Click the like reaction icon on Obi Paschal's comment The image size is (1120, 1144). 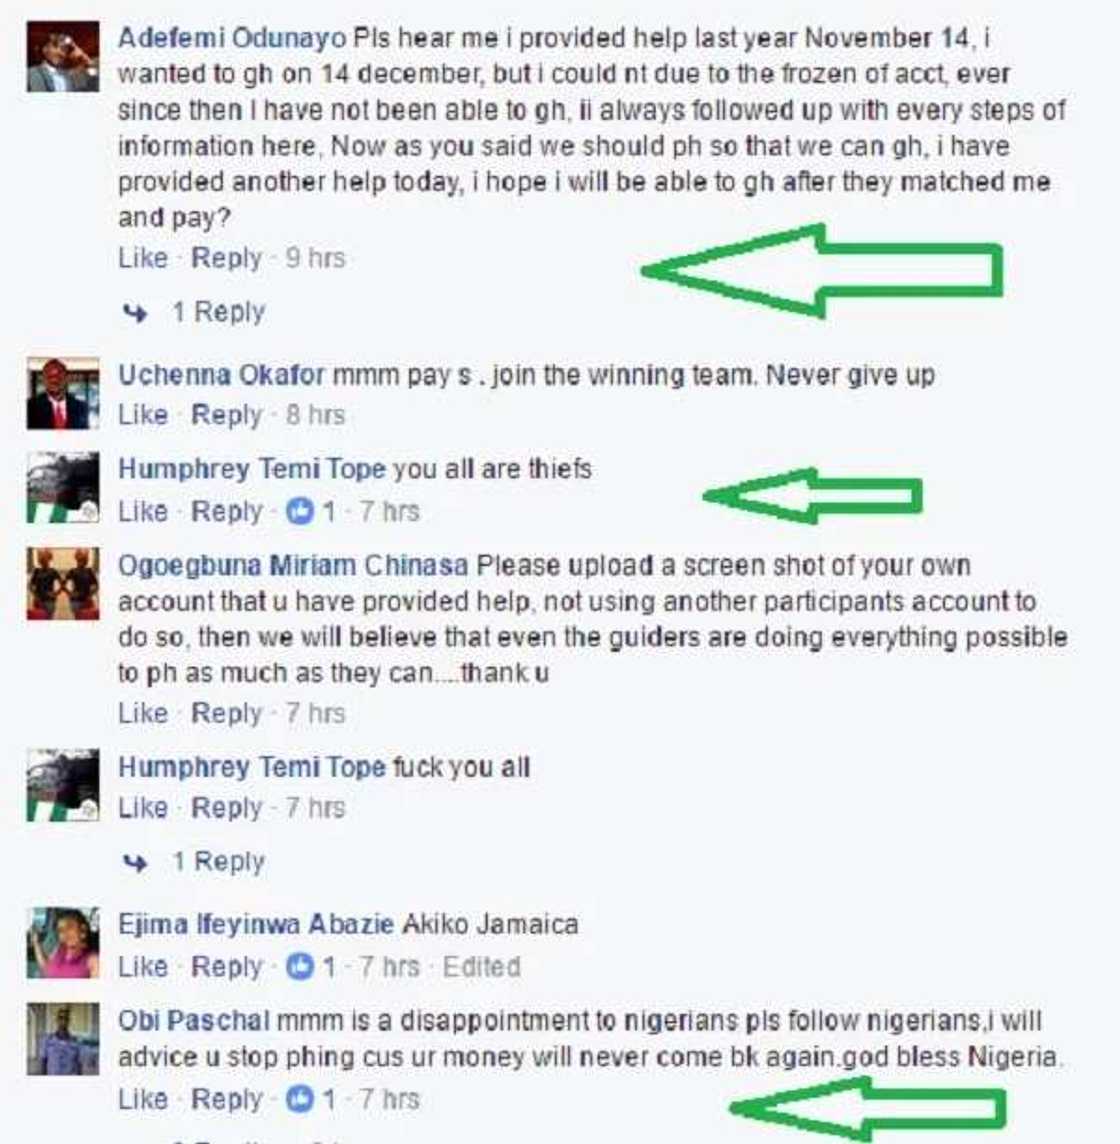(299, 1099)
